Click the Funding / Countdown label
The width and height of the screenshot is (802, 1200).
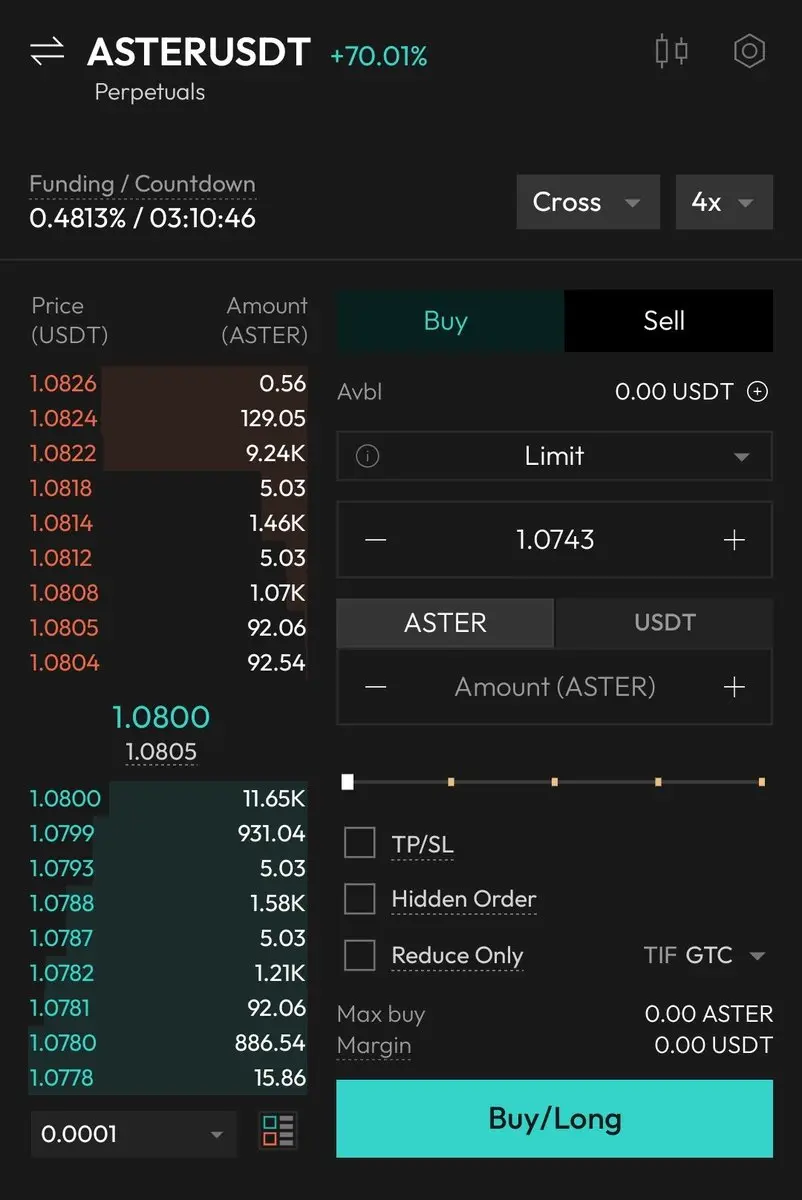[x=142, y=184]
